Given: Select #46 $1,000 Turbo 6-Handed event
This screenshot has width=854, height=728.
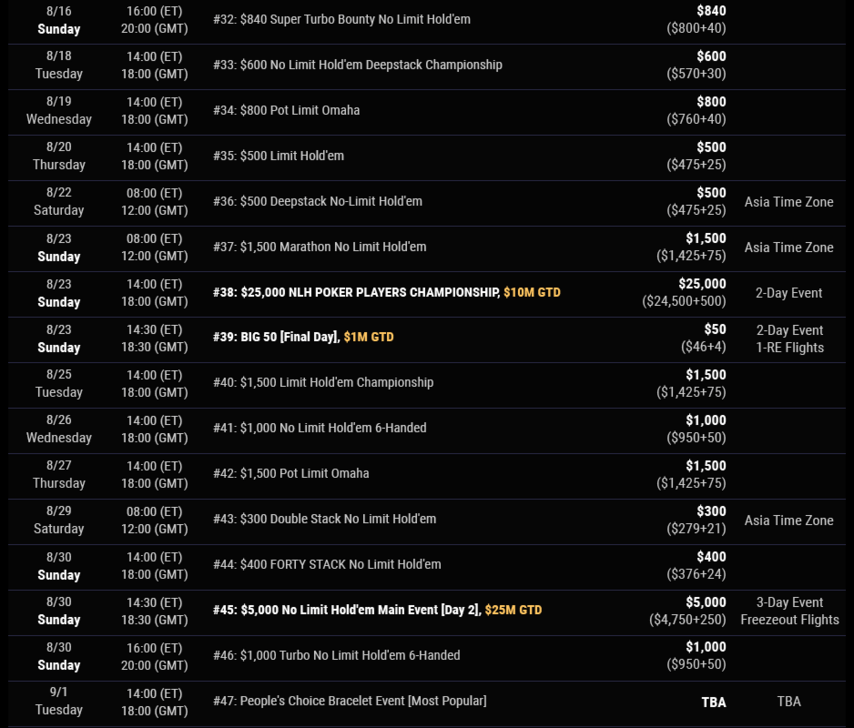Looking at the screenshot, I should point(336,655).
